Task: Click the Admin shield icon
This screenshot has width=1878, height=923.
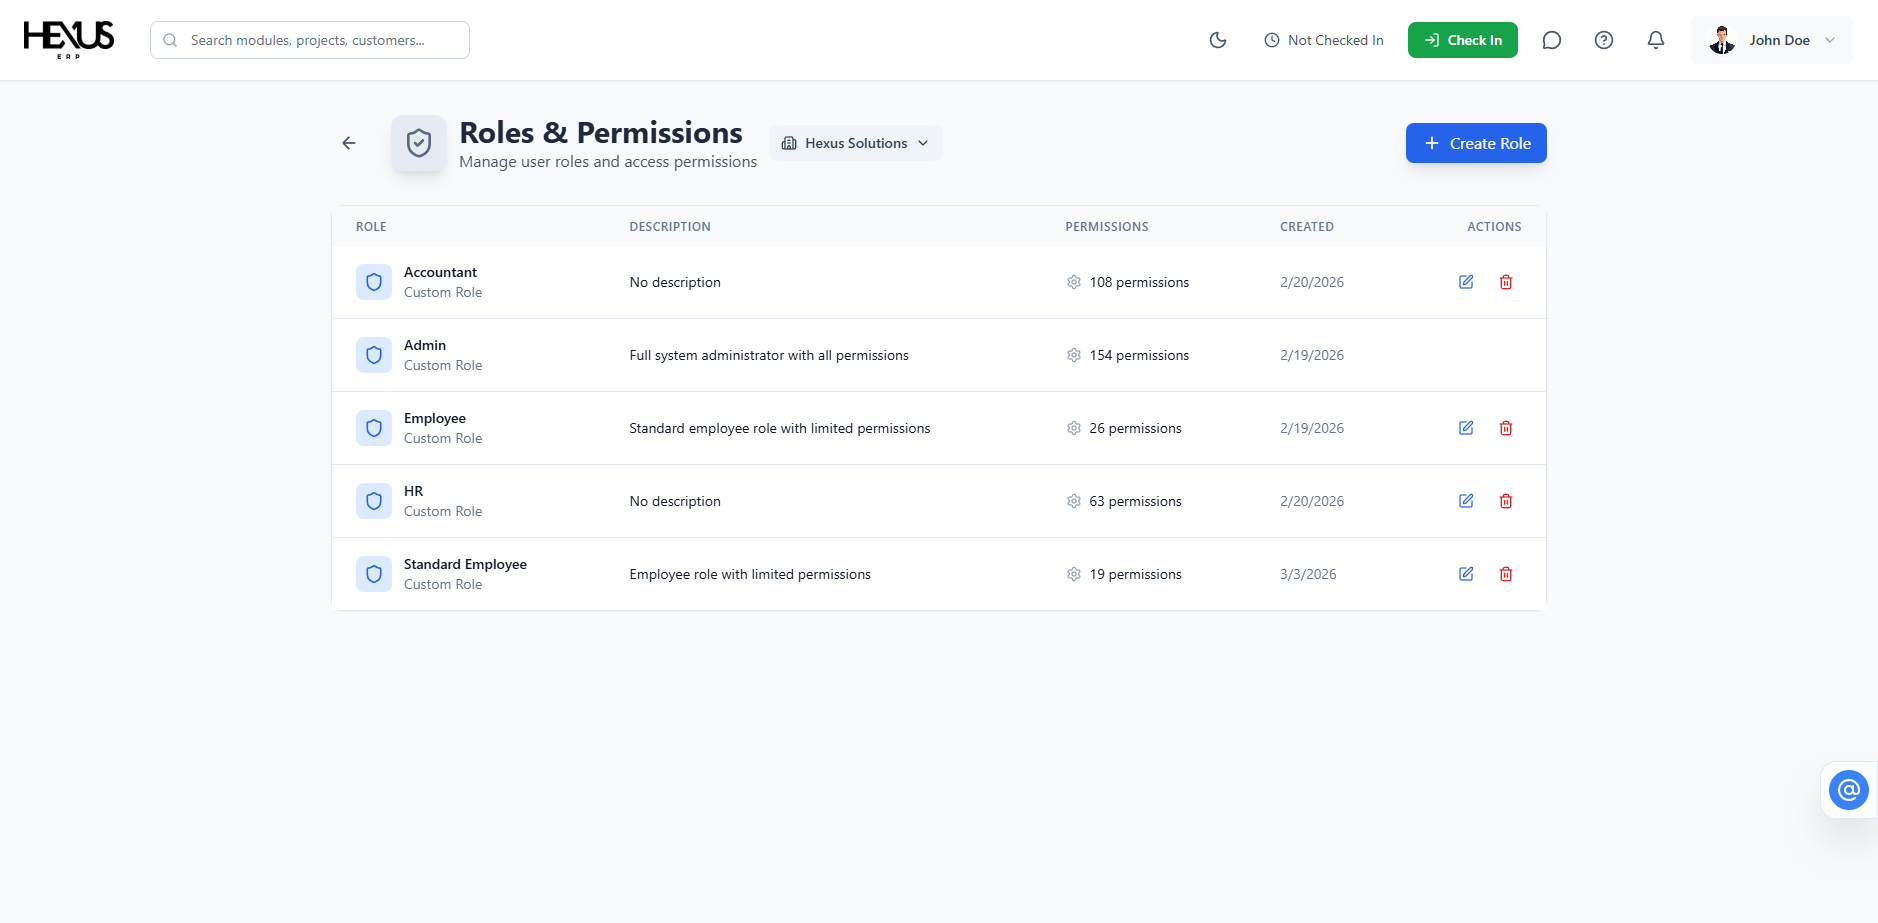Action: tap(374, 355)
